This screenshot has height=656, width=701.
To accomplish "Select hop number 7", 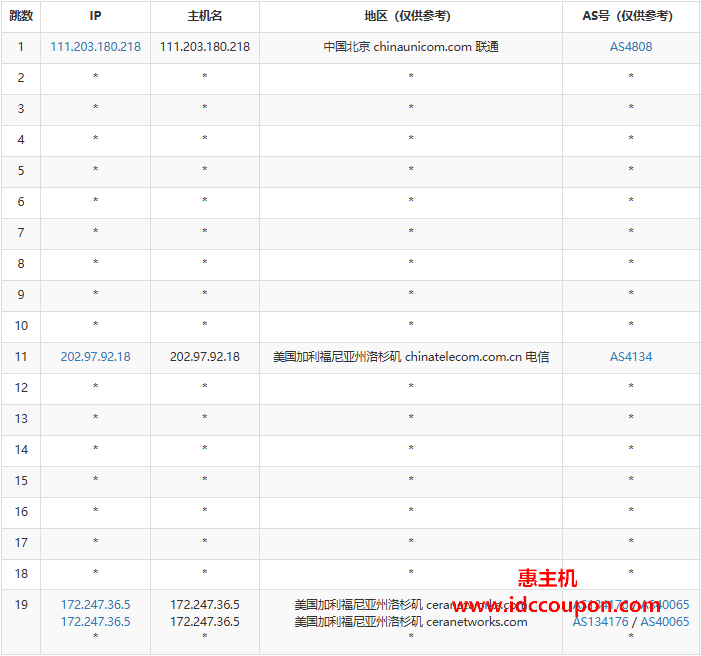I will (x=21, y=233).
